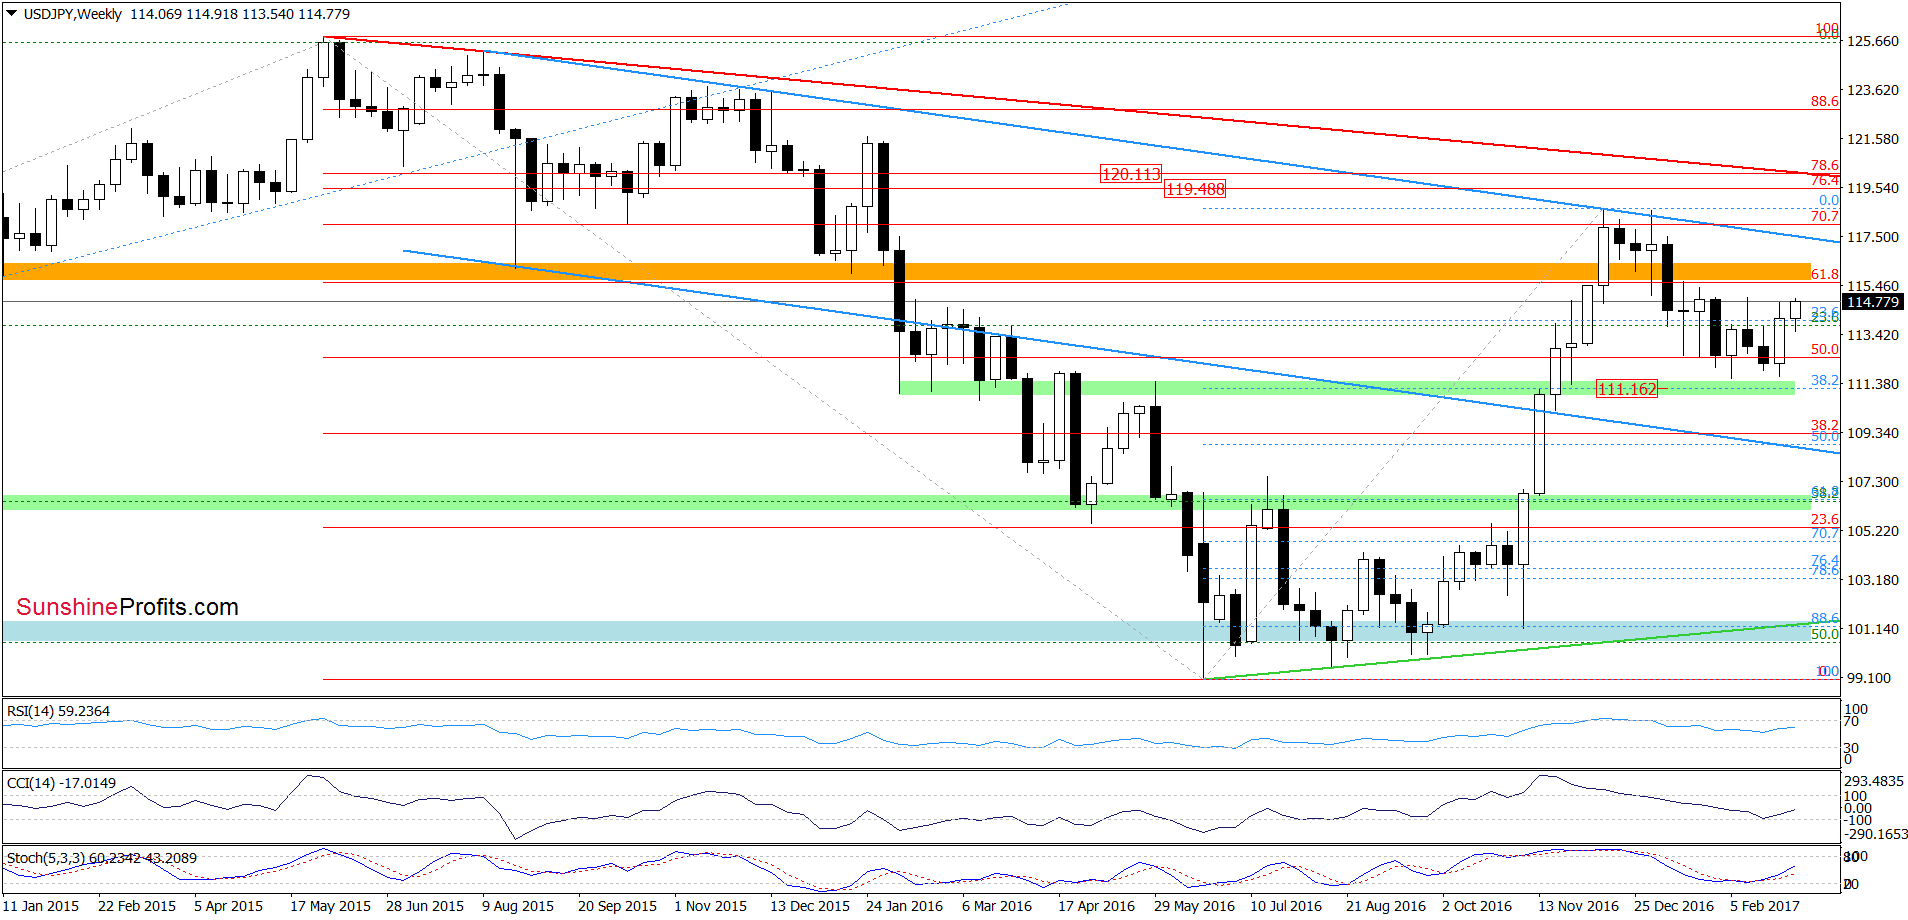Click the 20 Sep 2015 date label
The image size is (1908, 920).
618,906
